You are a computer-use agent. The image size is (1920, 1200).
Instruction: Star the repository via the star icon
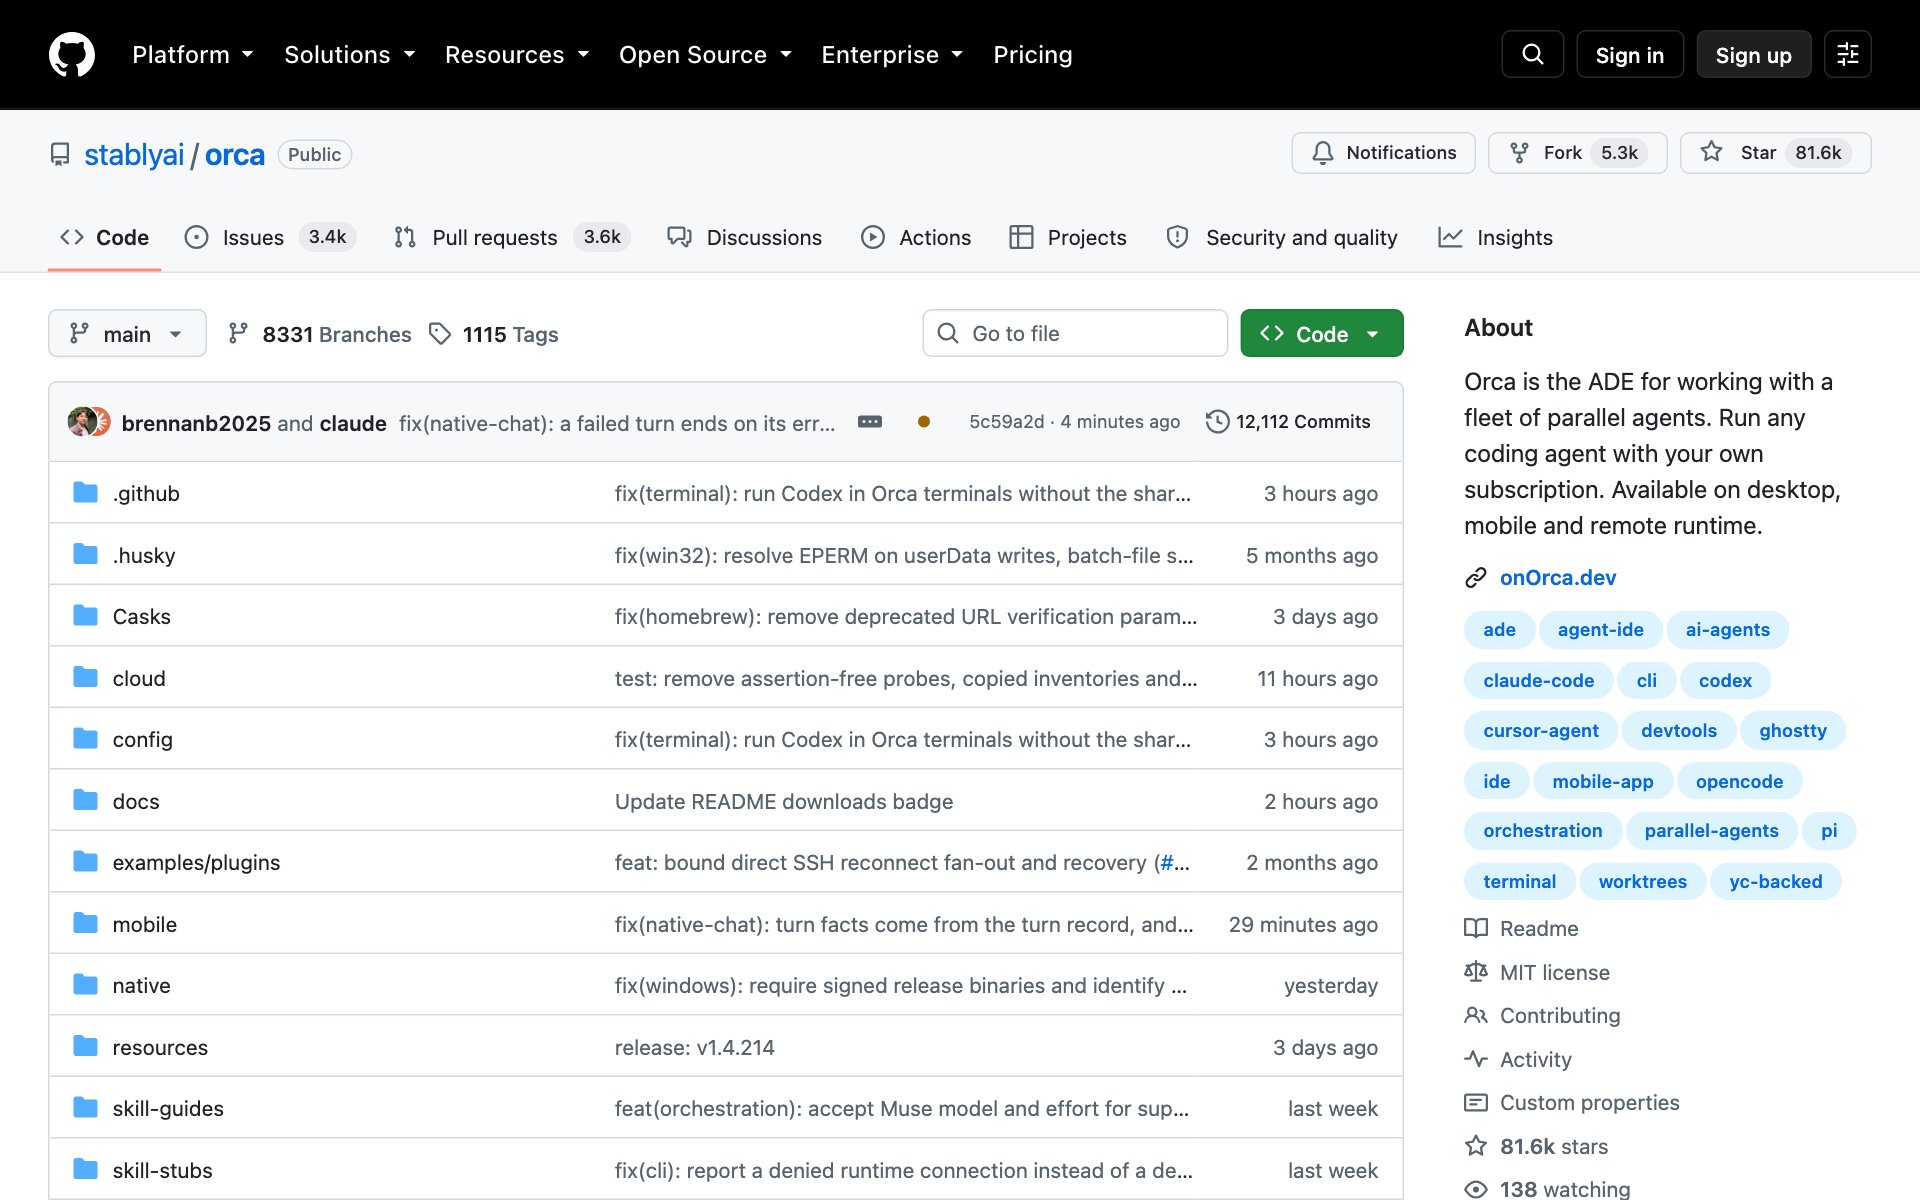(1711, 152)
